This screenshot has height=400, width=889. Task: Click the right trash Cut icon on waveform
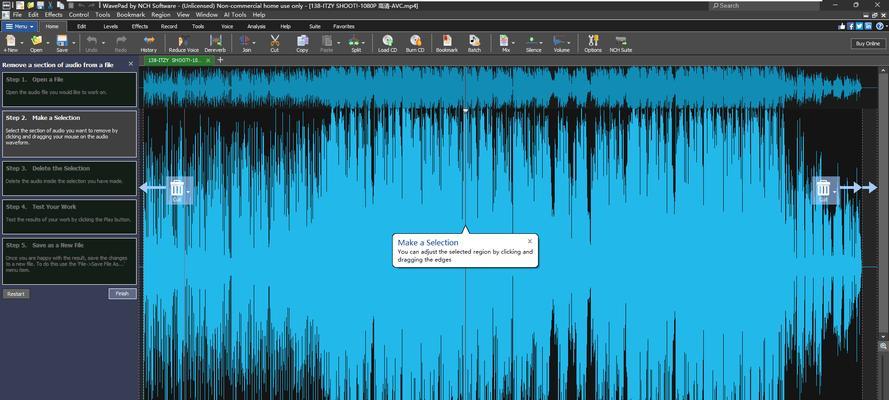tap(823, 188)
